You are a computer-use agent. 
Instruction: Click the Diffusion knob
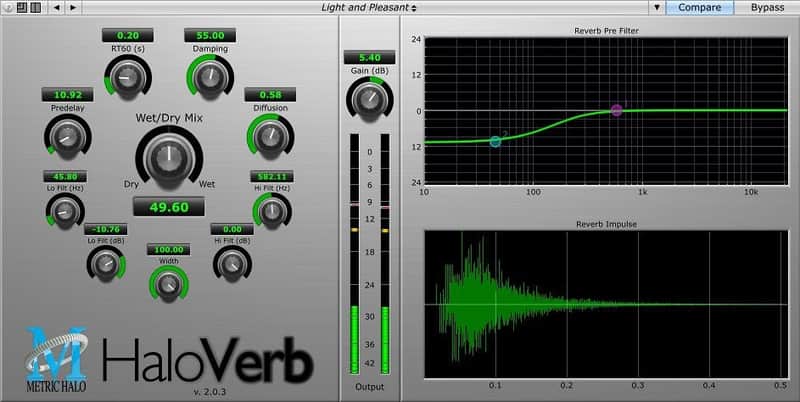270,136
